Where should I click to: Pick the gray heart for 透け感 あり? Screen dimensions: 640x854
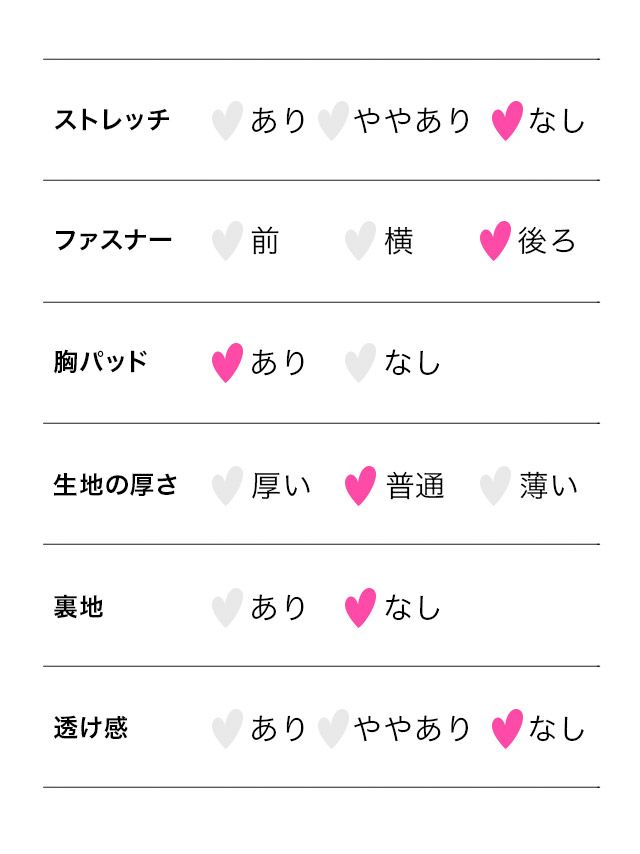point(227,729)
